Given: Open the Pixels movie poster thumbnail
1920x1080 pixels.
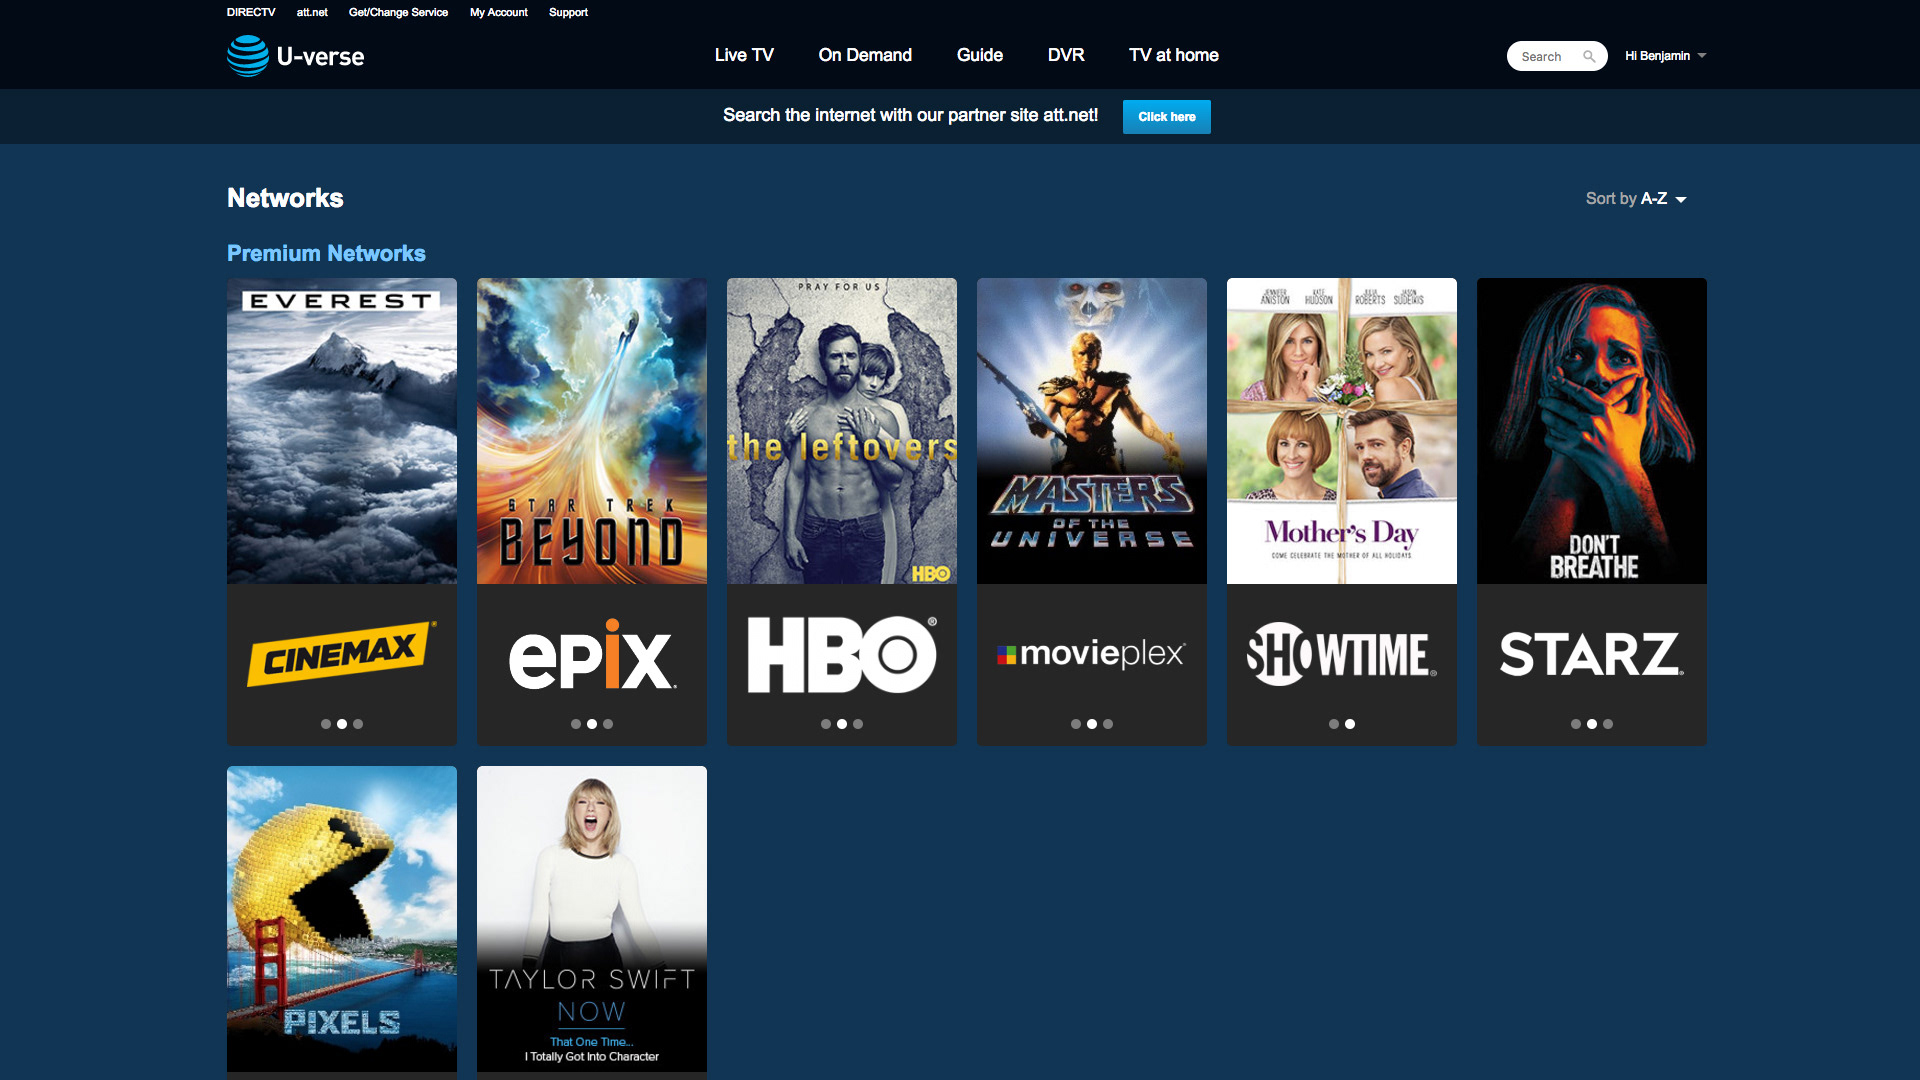Looking at the screenshot, I should (x=341, y=918).
